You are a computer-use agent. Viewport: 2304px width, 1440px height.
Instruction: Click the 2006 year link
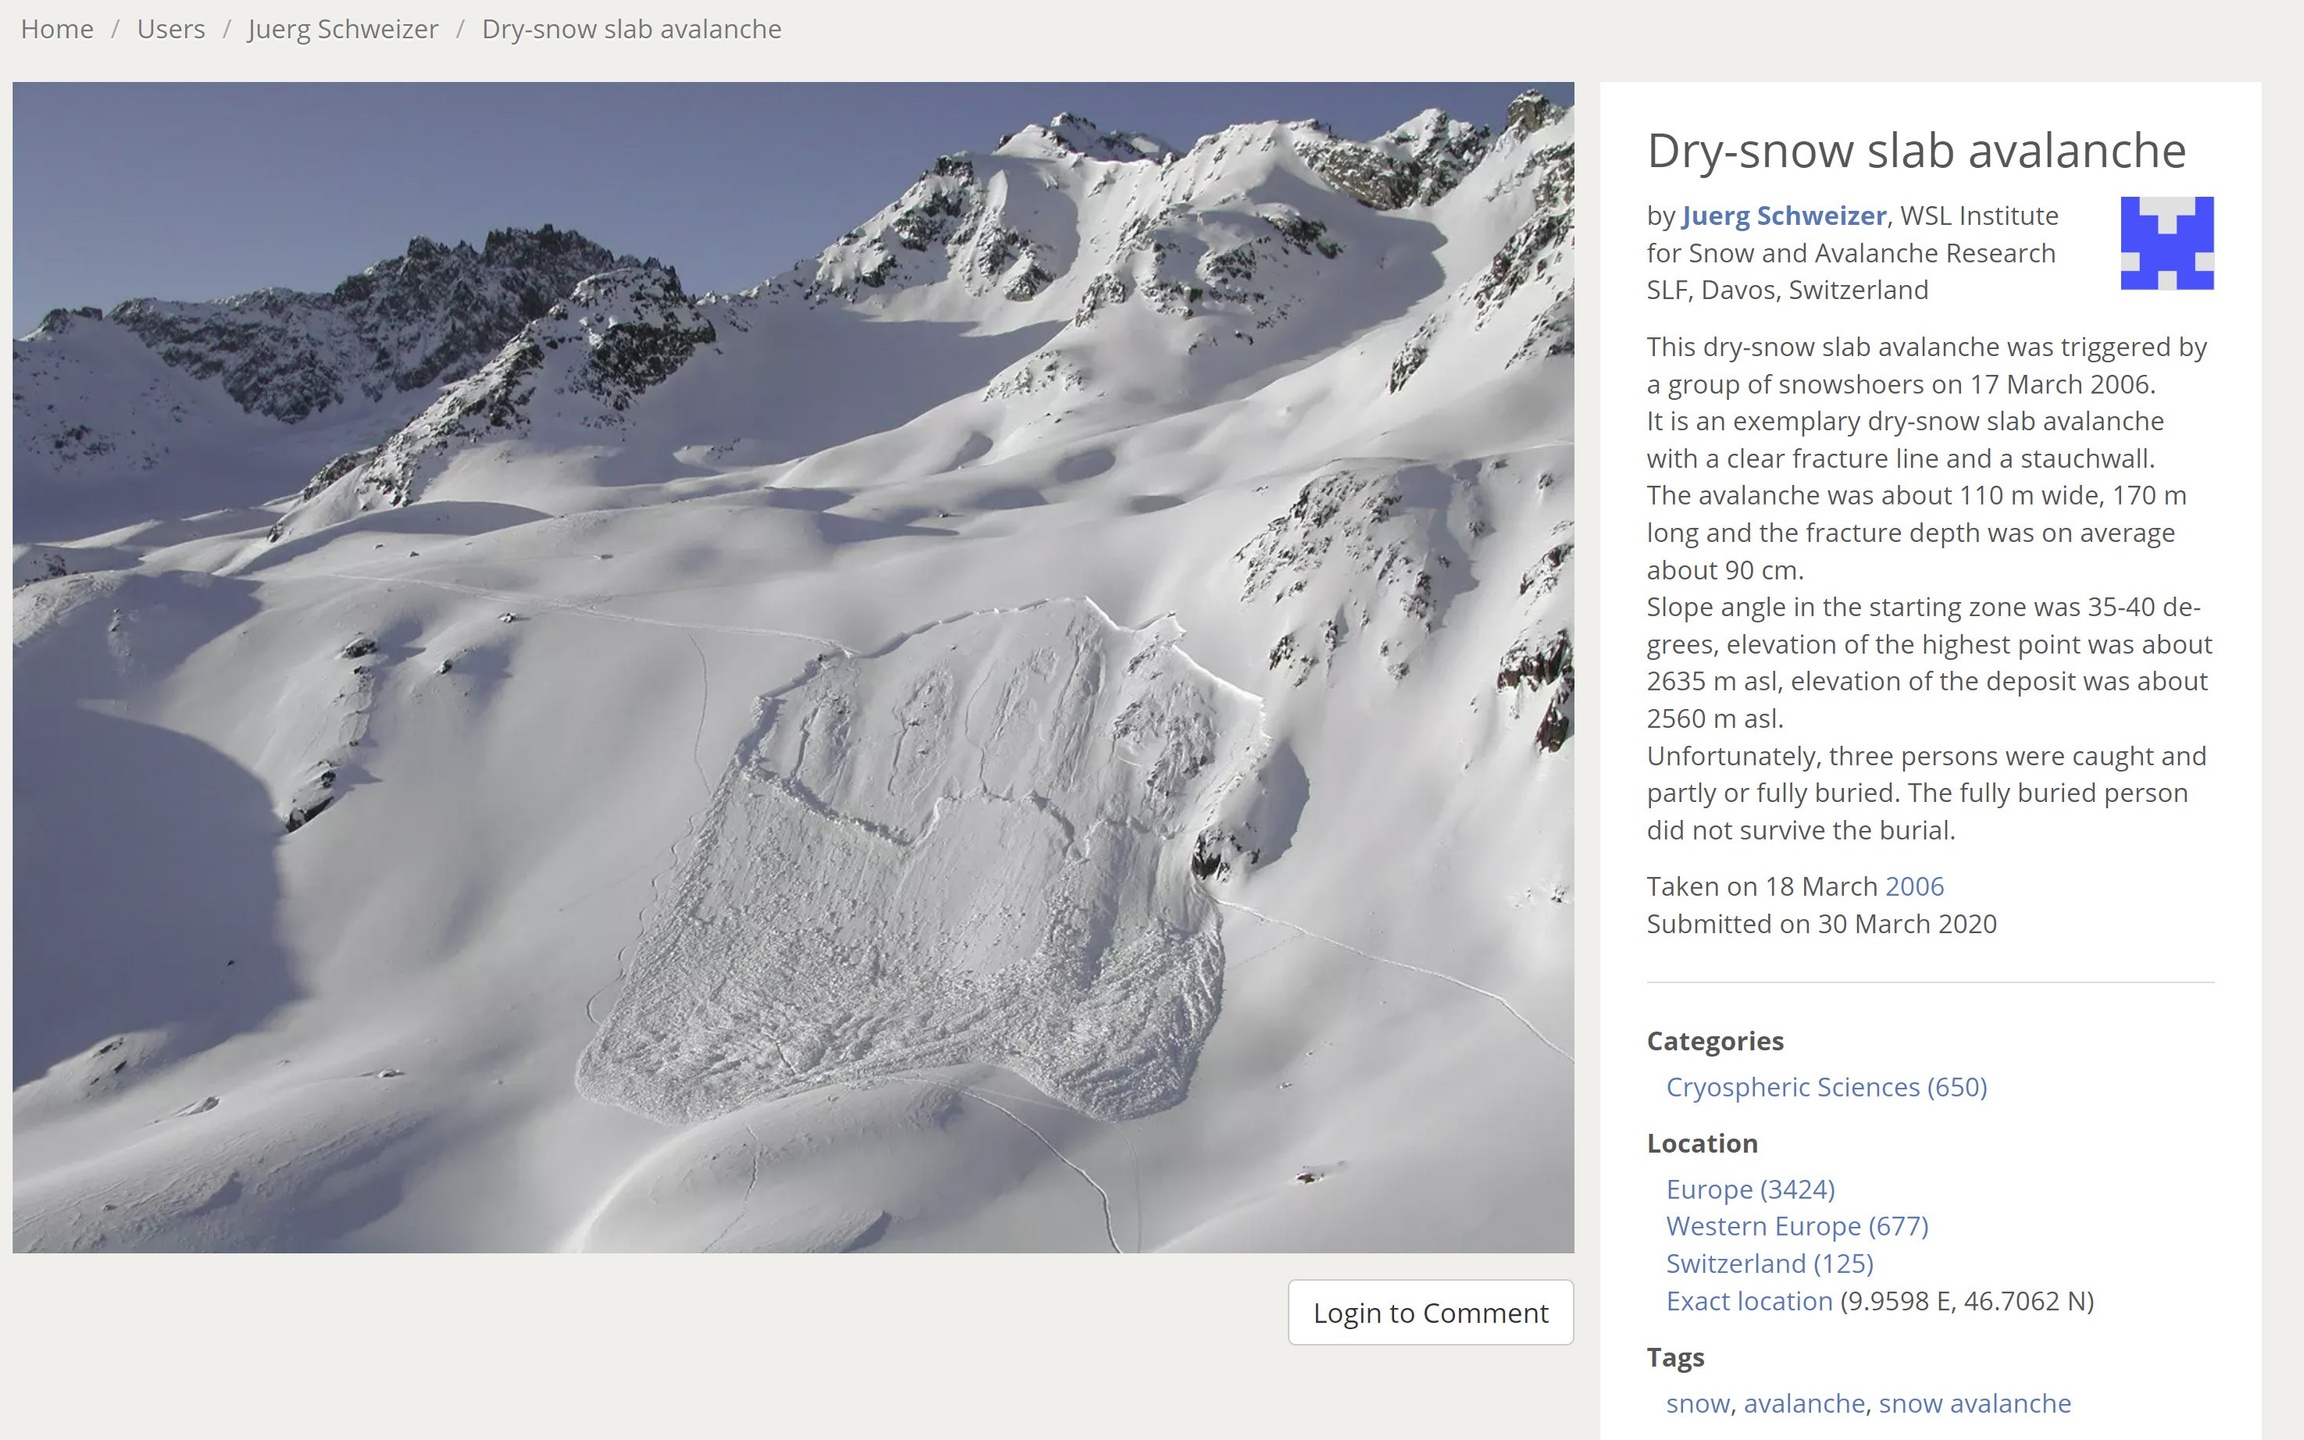coord(1914,886)
